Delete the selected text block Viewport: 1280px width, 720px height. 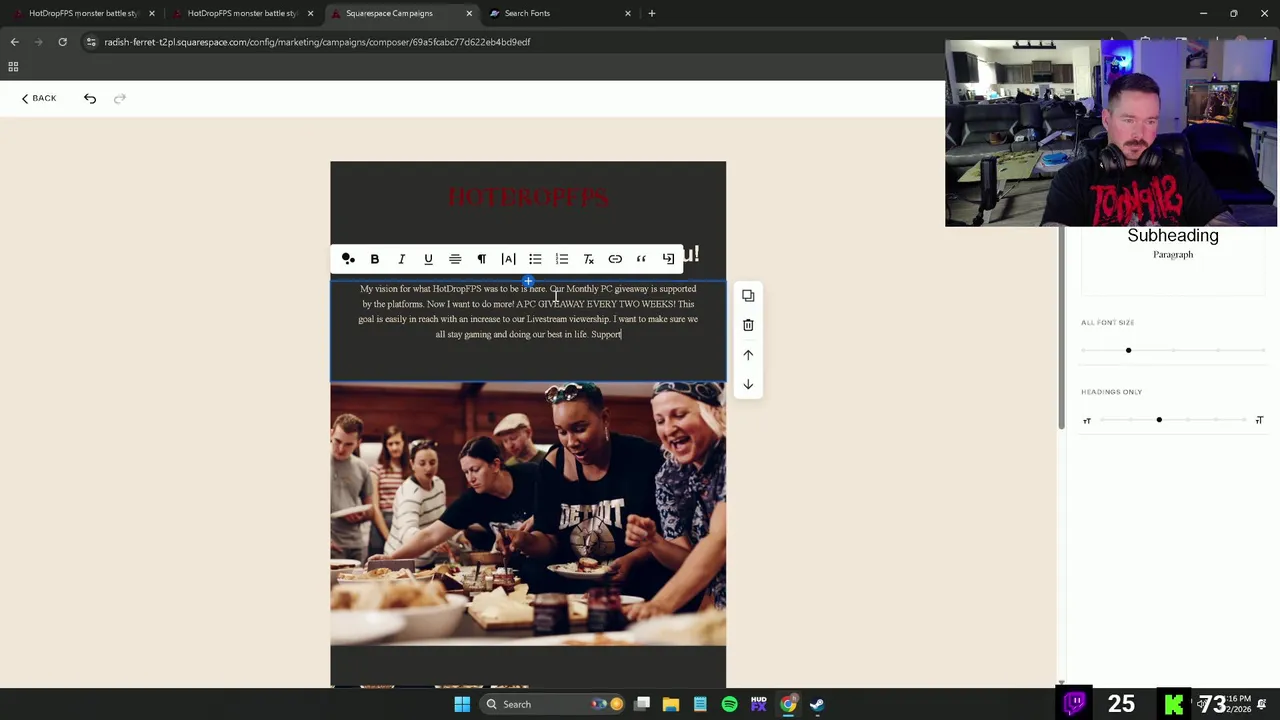(748, 325)
